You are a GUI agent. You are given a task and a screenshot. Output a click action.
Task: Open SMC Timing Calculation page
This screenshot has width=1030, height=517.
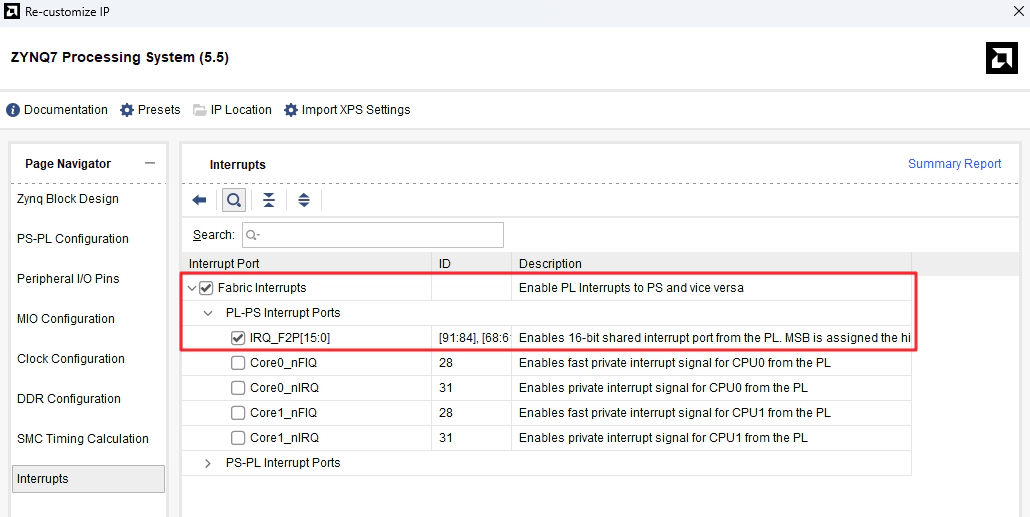(83, 439)
